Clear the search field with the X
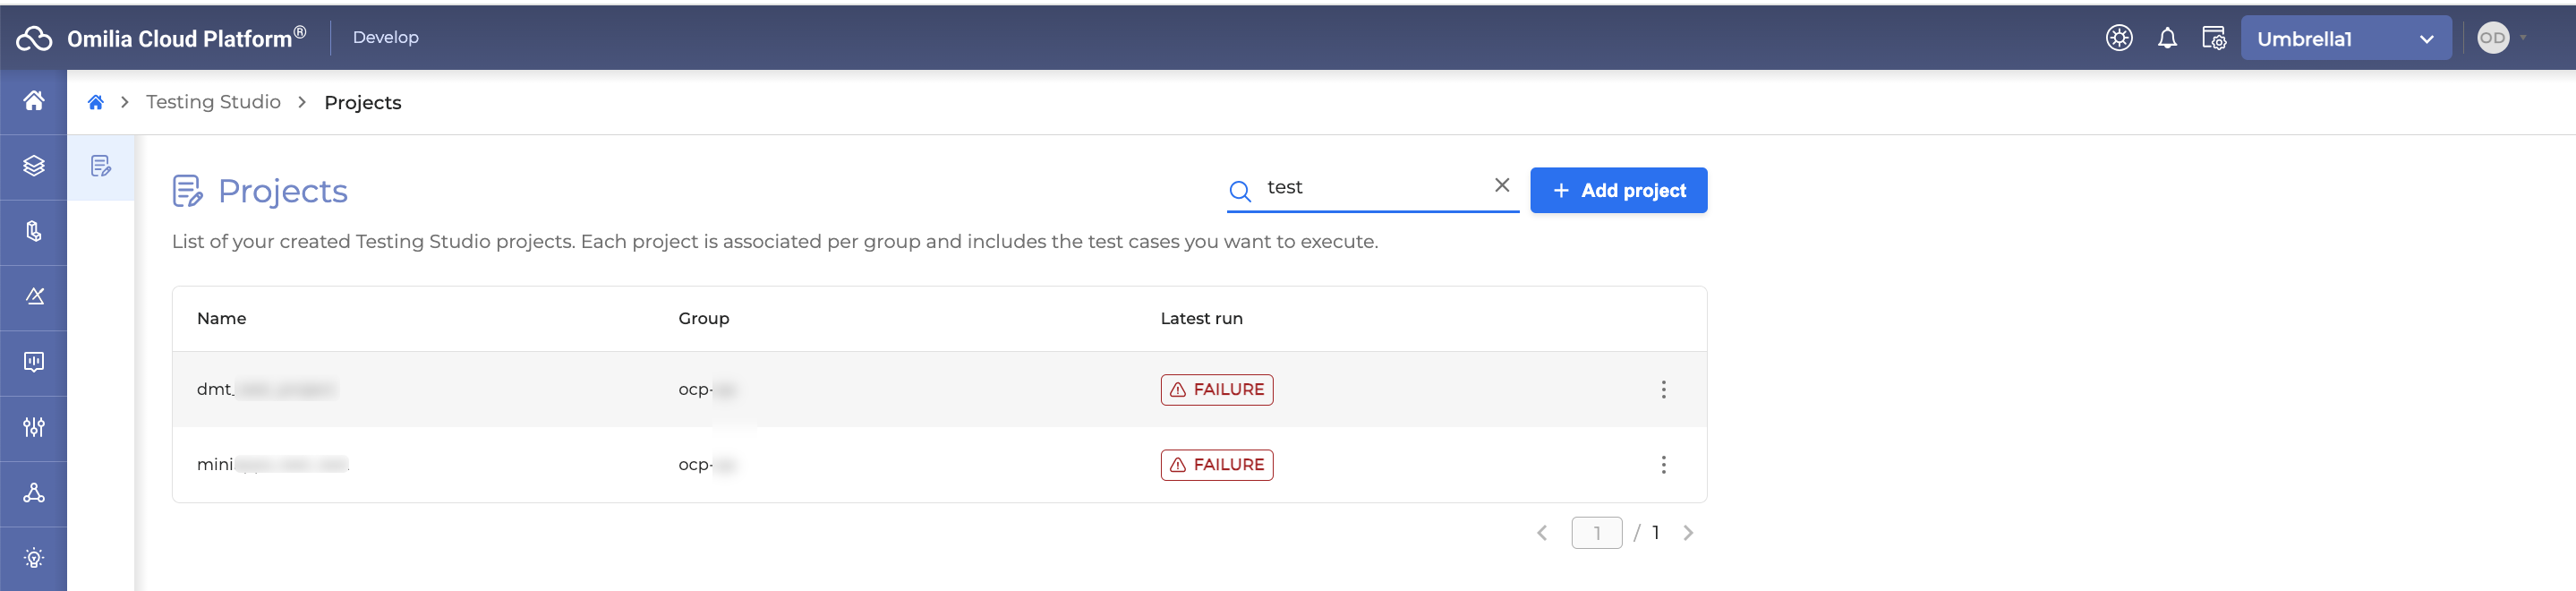The height and width of the screenshot is (591, 2576). (x=1501, y=185)
